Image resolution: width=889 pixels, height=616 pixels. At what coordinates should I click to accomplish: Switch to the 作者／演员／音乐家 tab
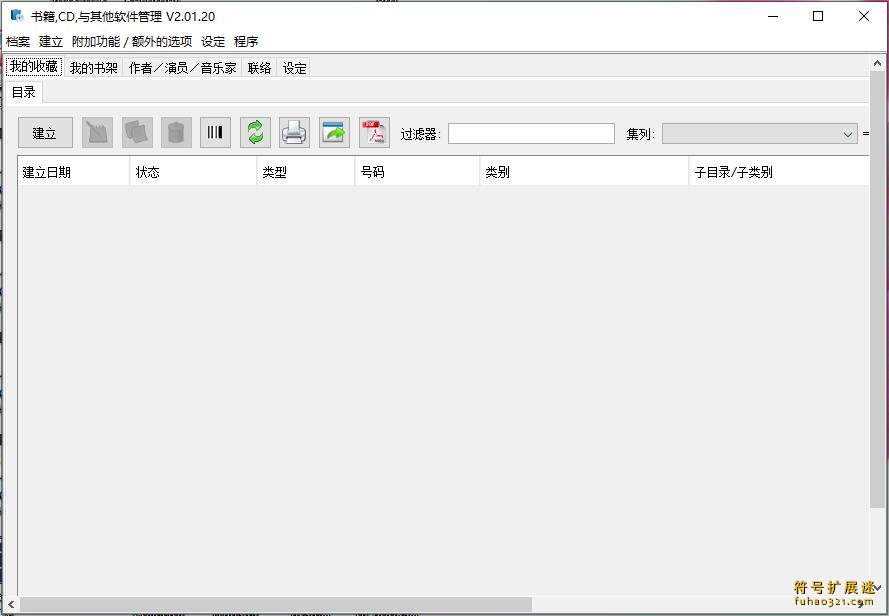coord(182,68)
